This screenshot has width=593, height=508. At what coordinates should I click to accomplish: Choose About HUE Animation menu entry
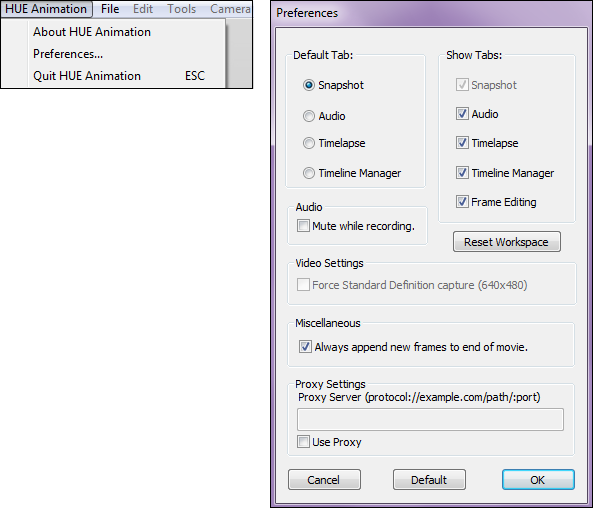click(x=92, y=32)
